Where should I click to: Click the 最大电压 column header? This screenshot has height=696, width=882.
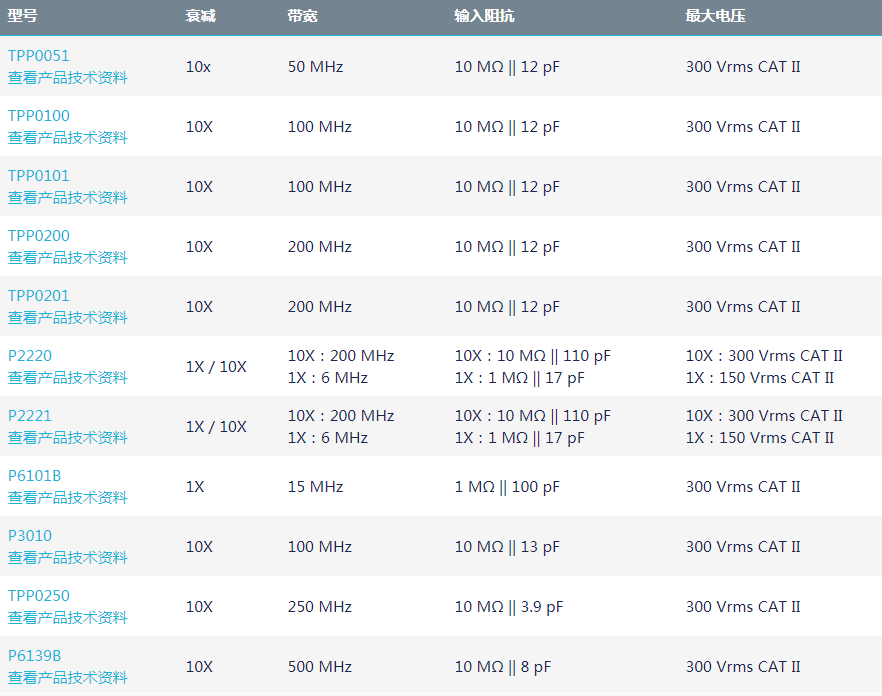click(716, 16)
